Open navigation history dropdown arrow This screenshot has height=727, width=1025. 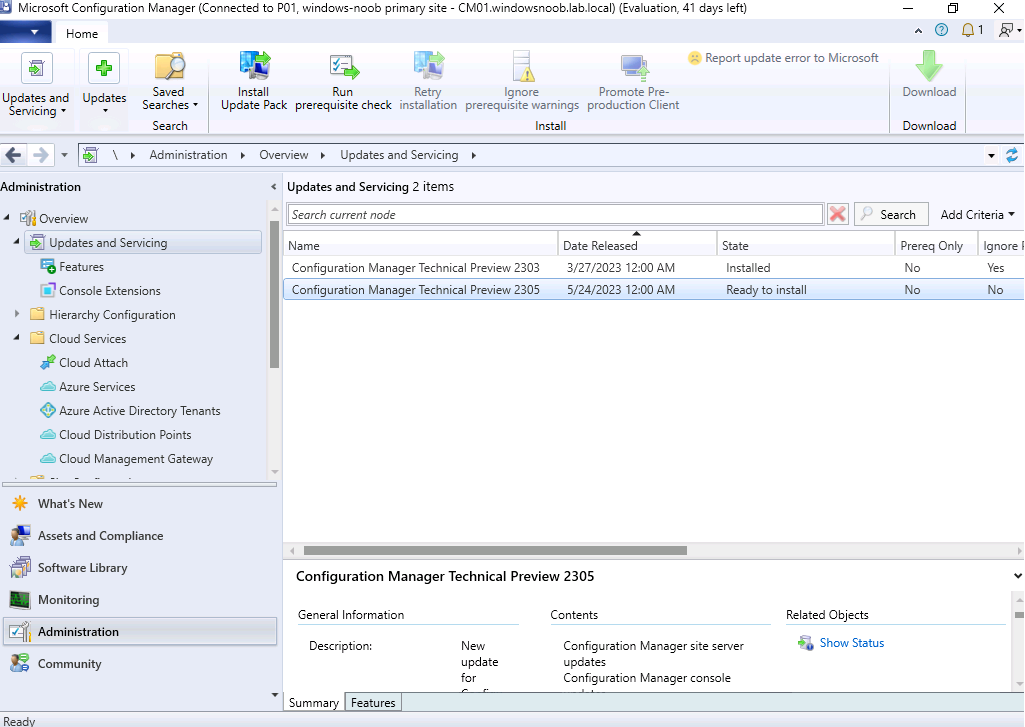pyautogui.click(x=64, y=156)
